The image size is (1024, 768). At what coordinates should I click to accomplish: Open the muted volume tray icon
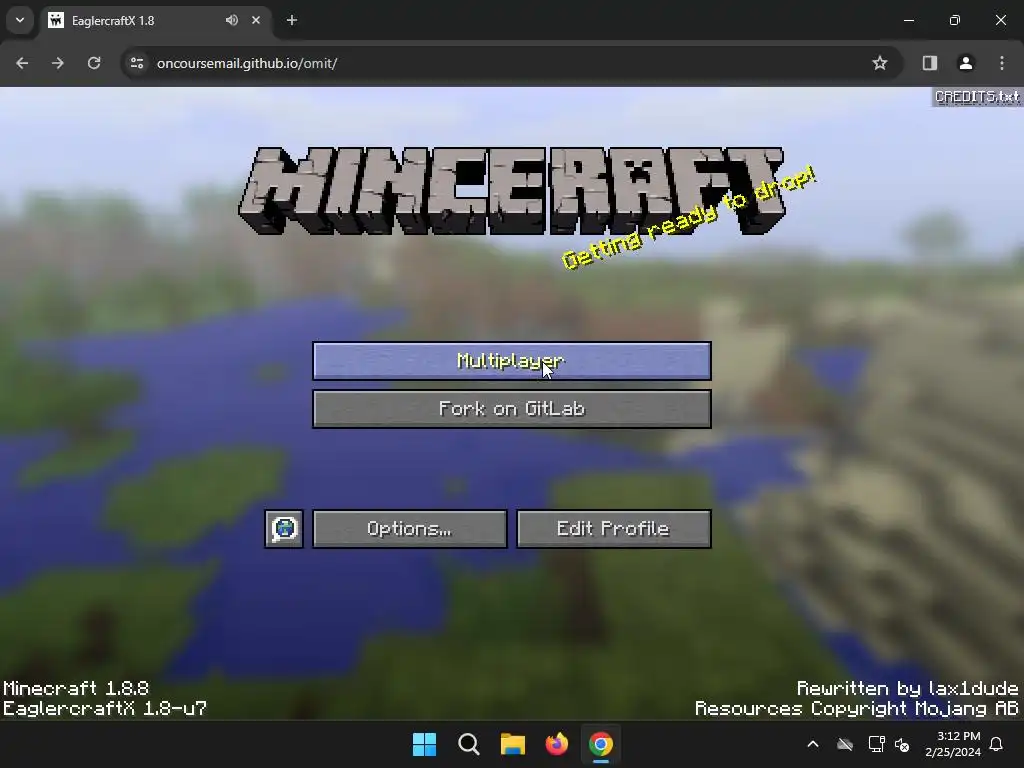[903, 744]
